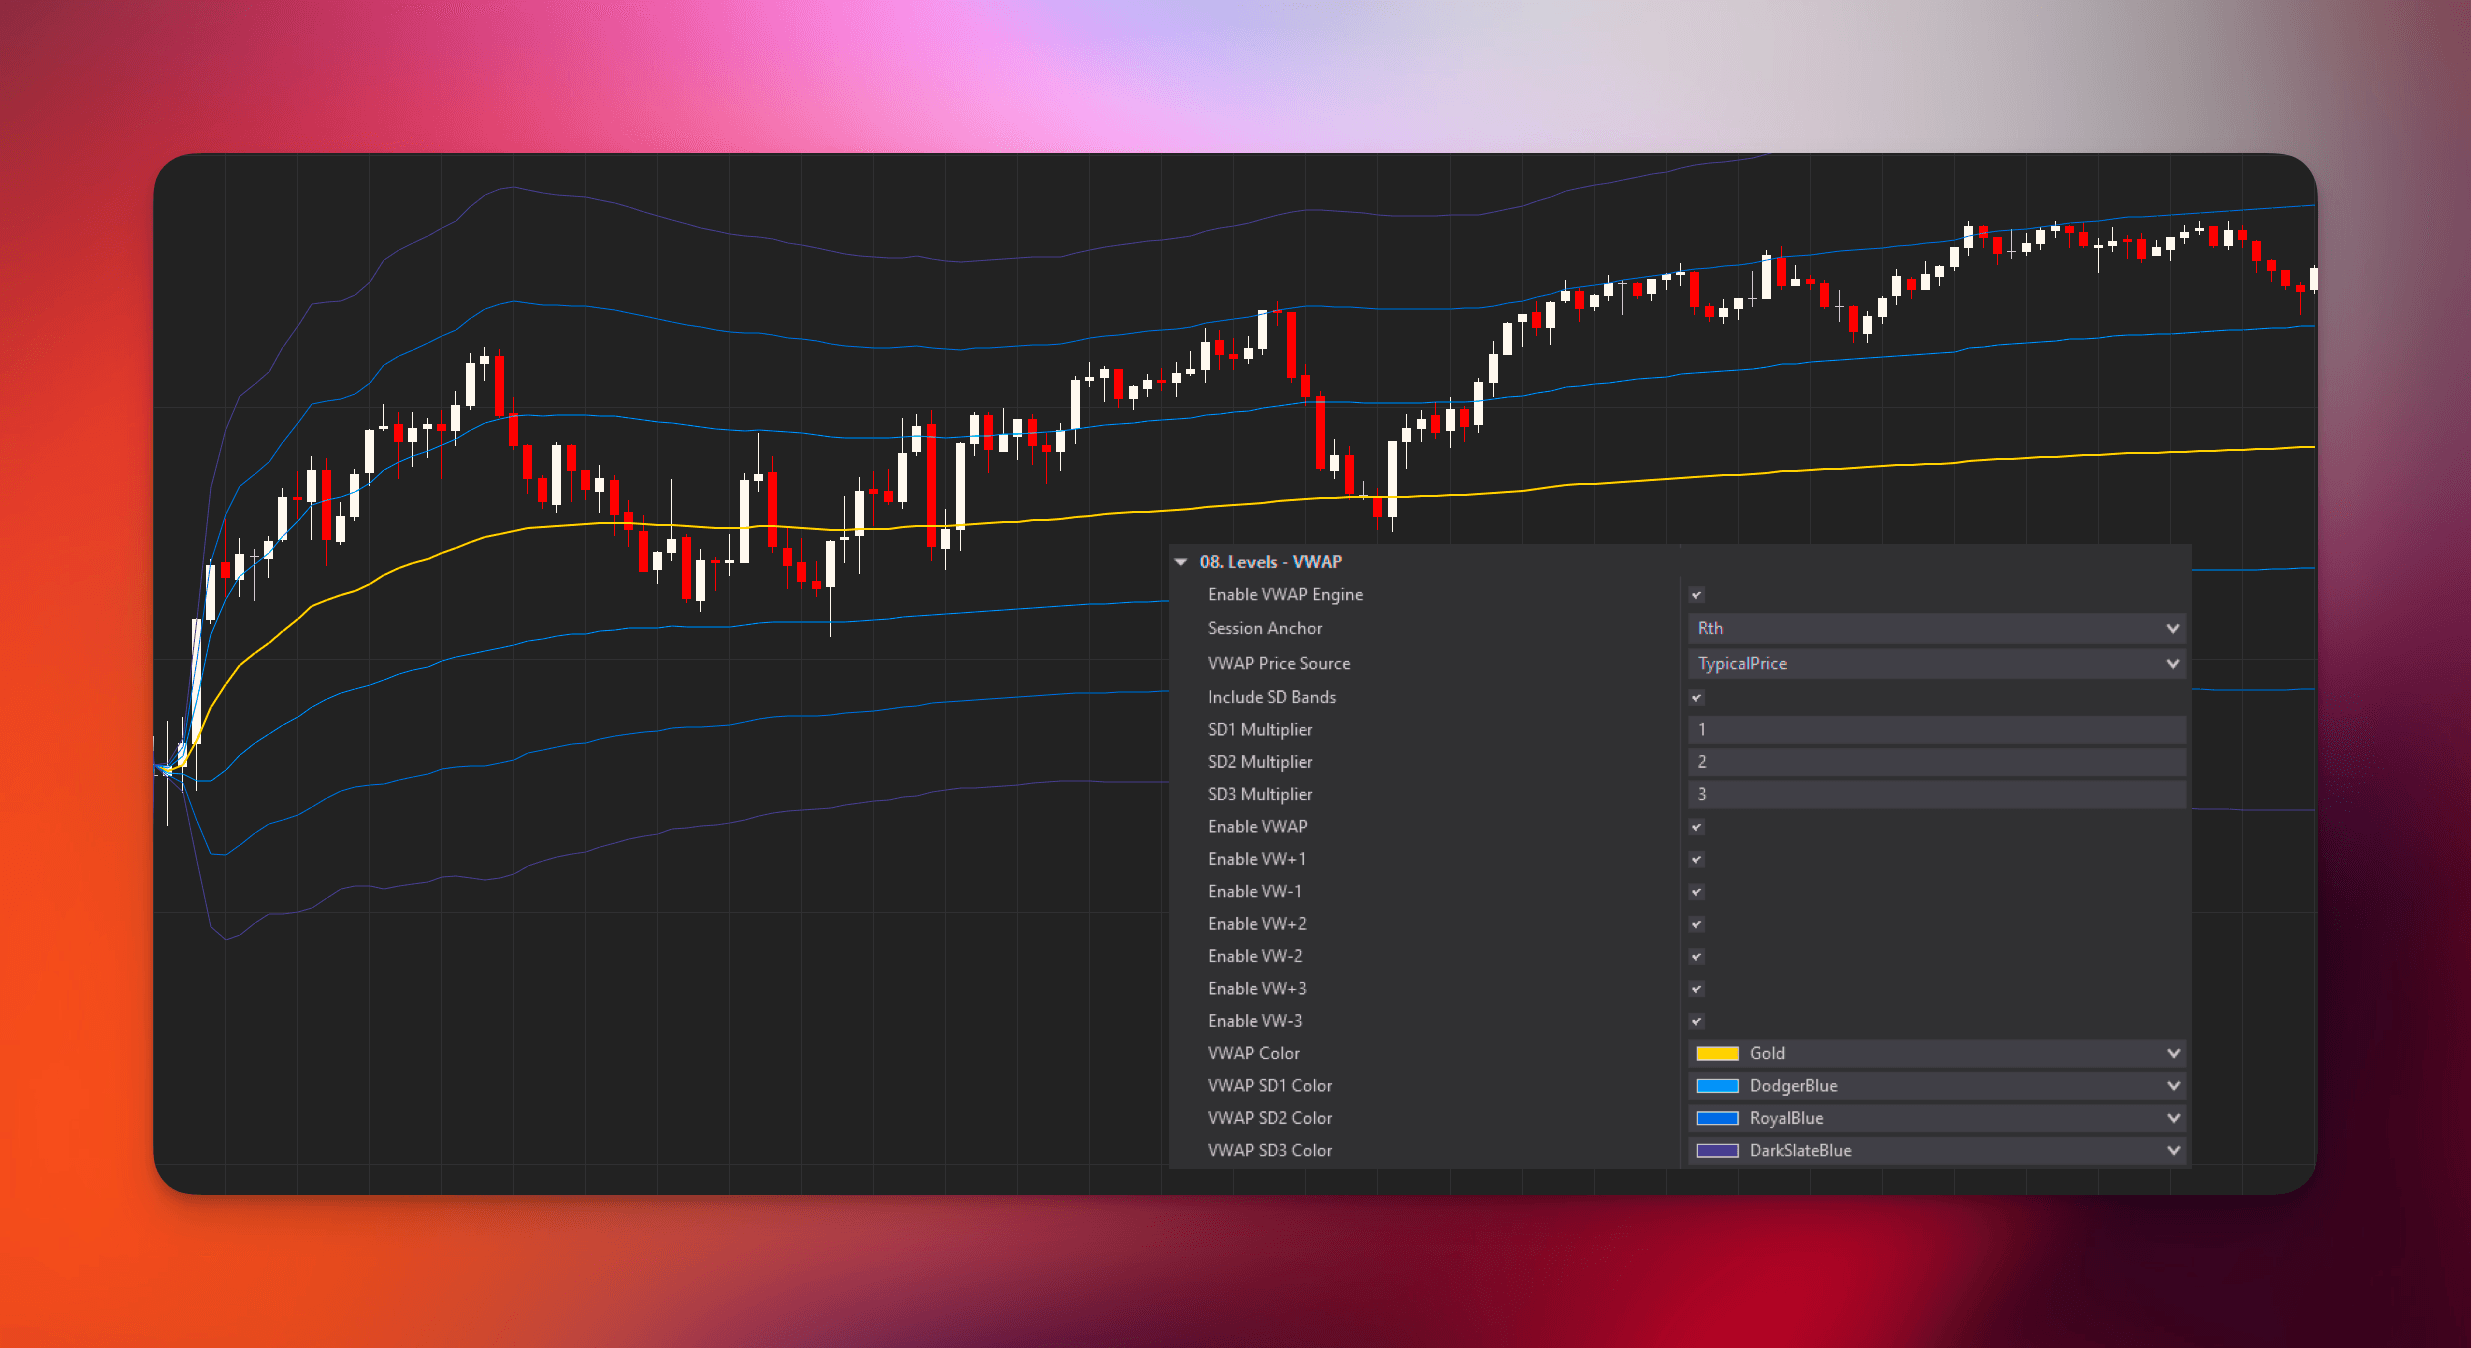Uncheck the Enable VW+2 option
Viewport: 2471px width, 1348px height.
pyautogui.click(x=1696, y=924)
